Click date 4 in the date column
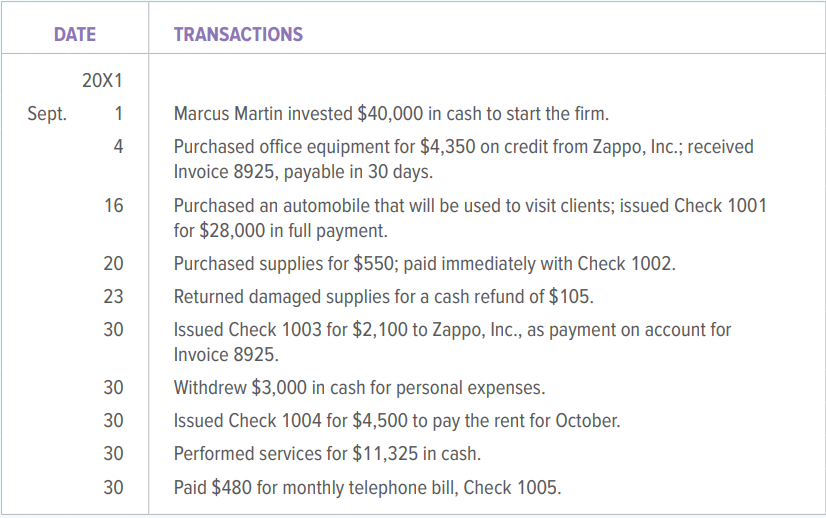This screenshot has height=518, width=826. pyautogui.click(x=119, y=146)
